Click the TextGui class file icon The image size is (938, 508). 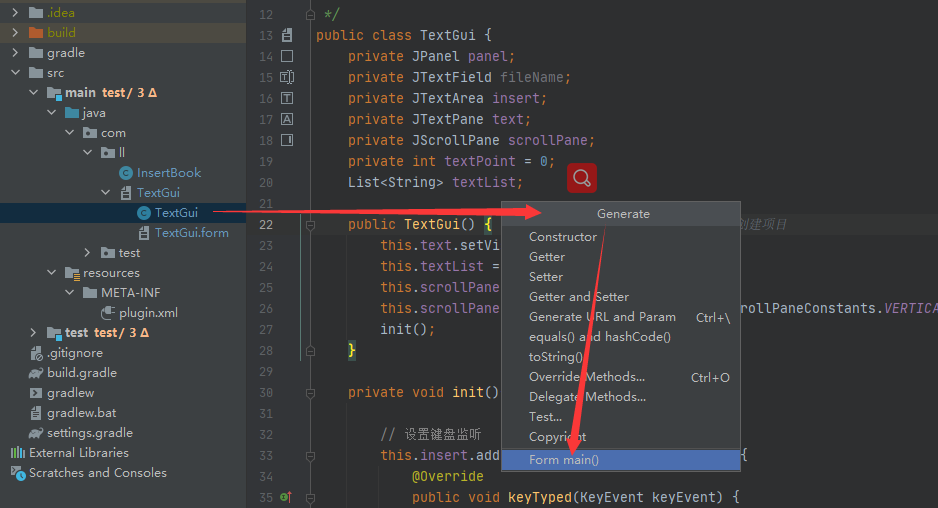(x=144, y=213)
